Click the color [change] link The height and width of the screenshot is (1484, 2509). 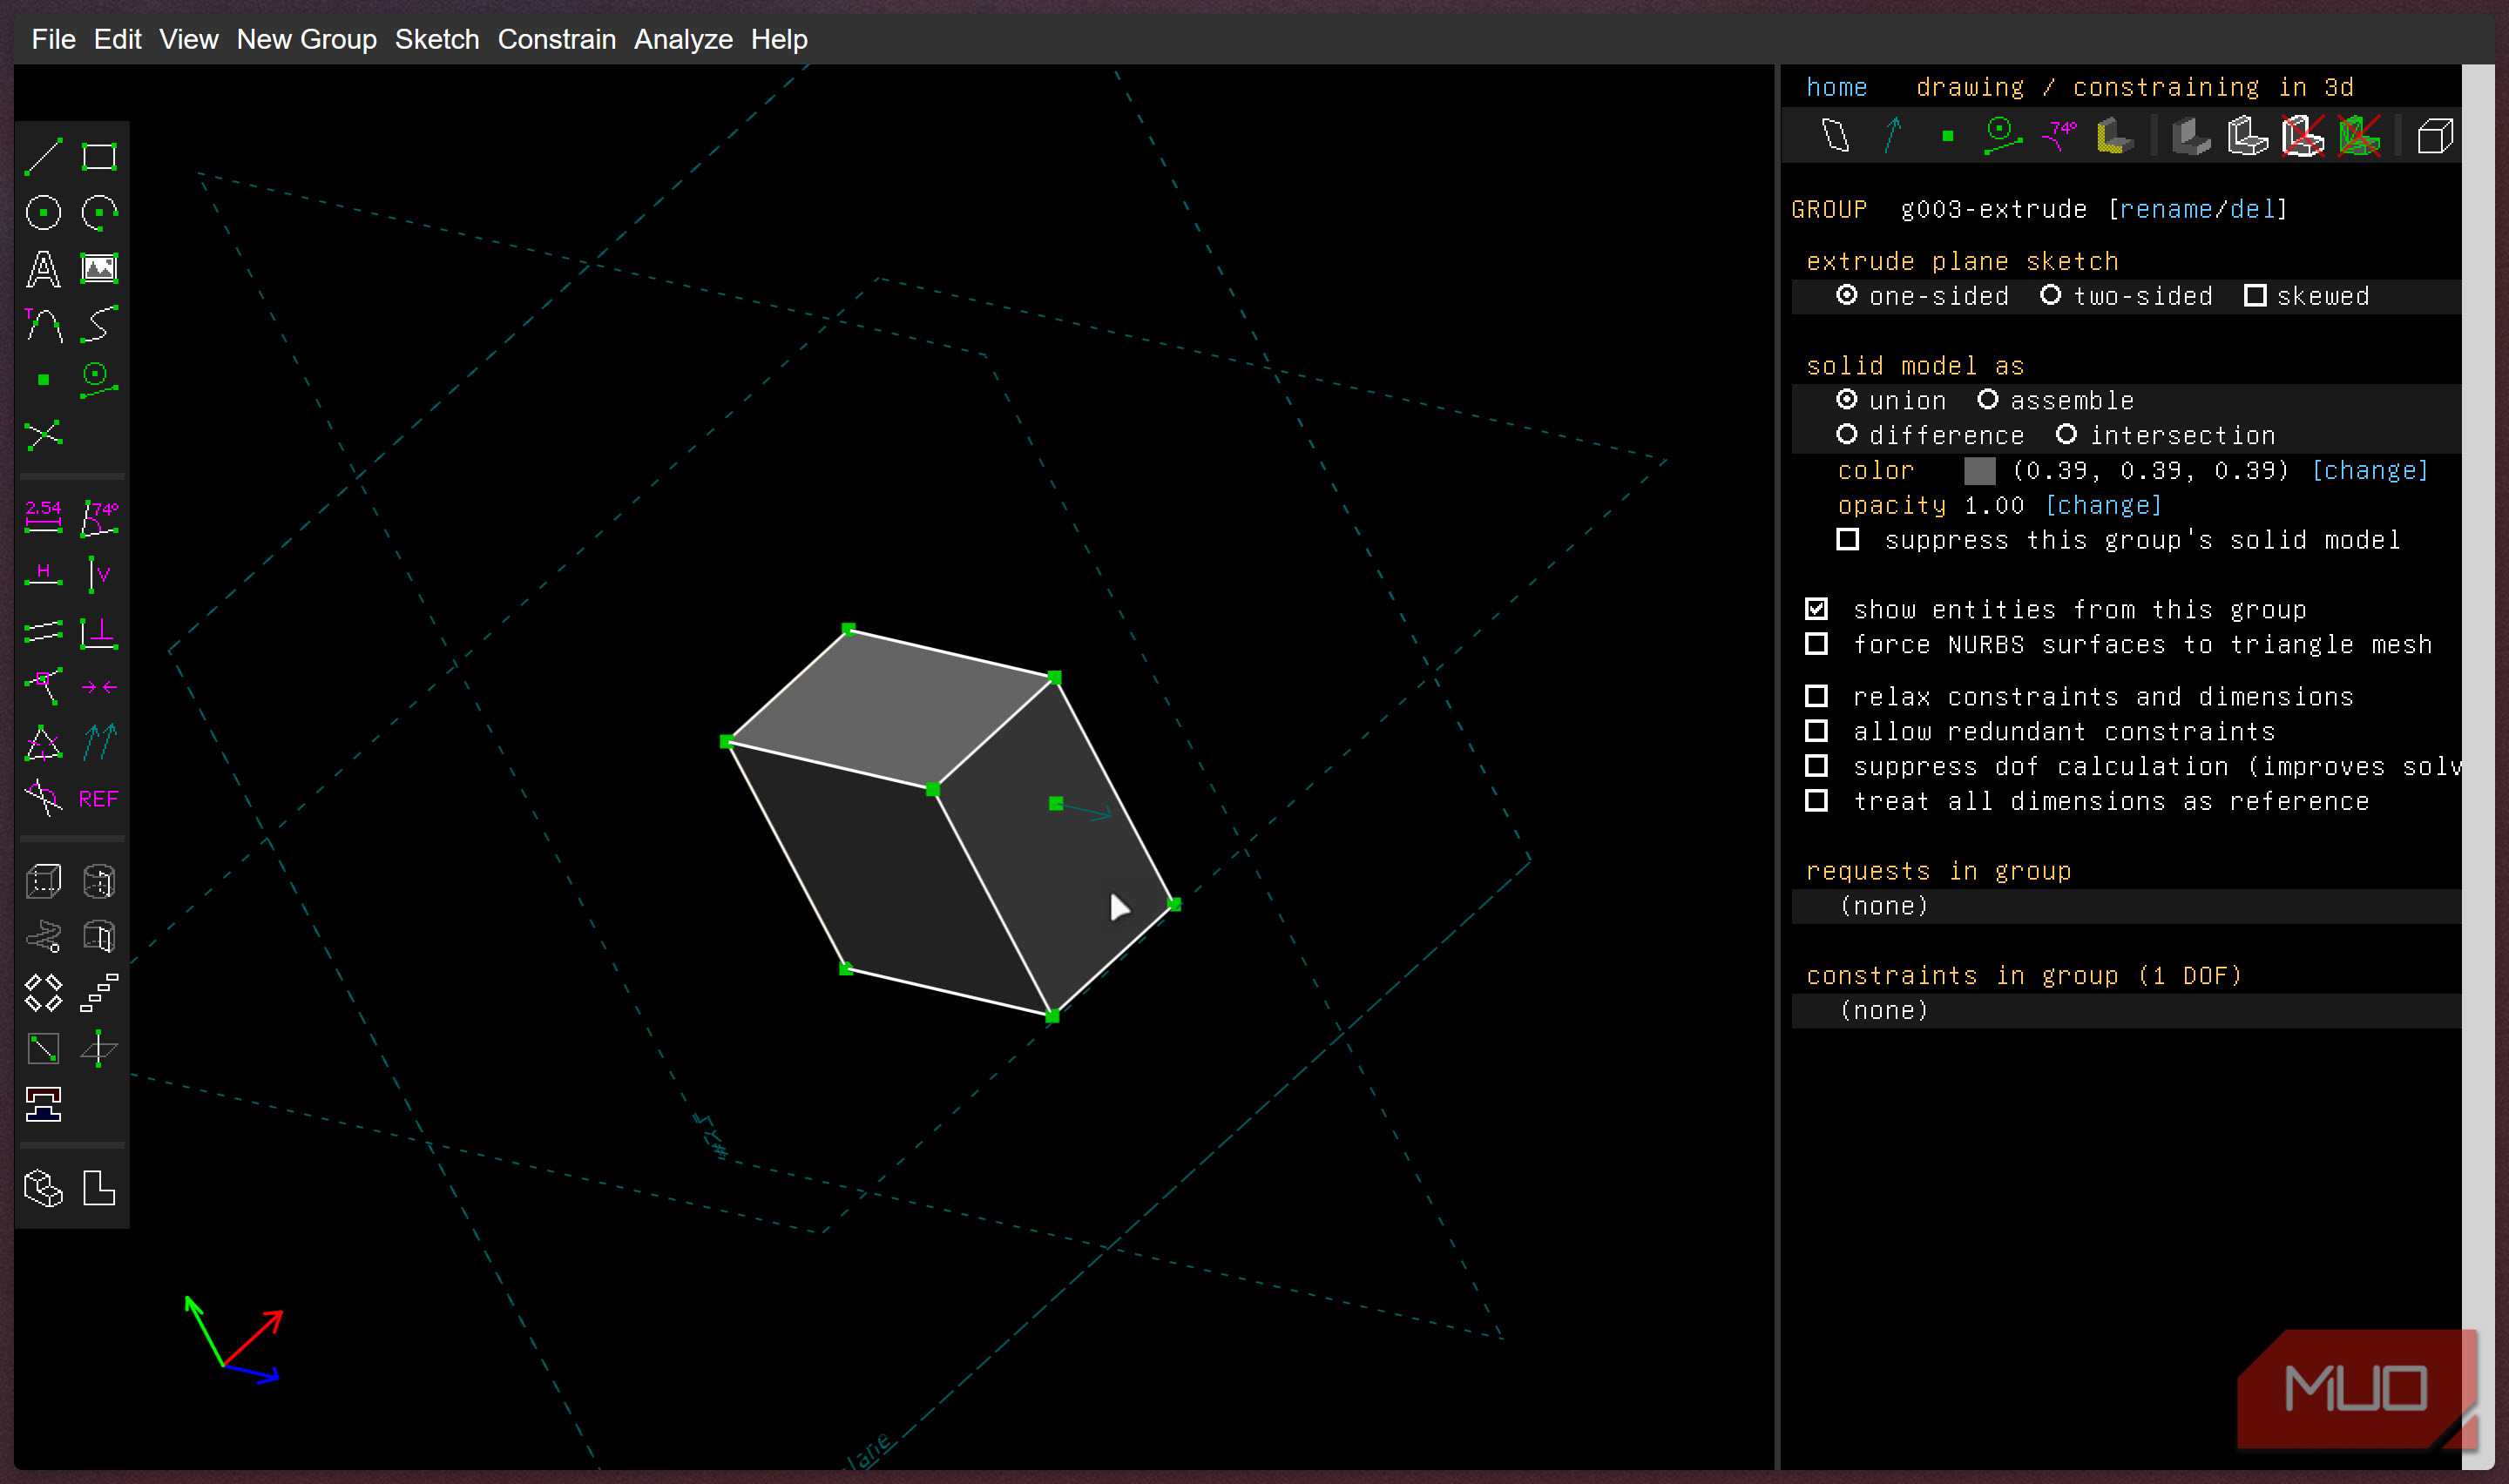point(2369,470)
